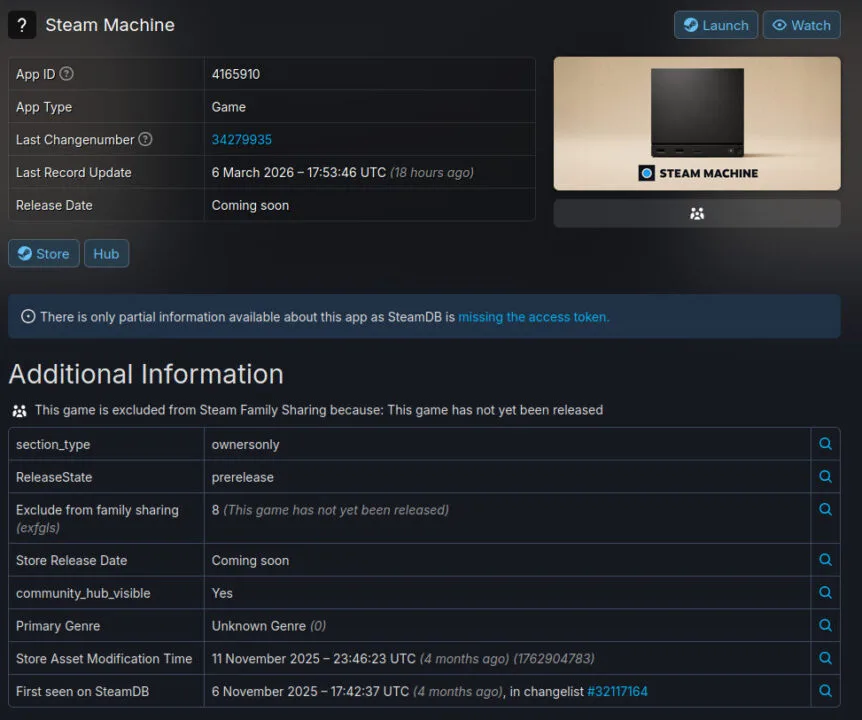Viewport: 862px width, 720px height.
Task: Open the Hub page
Action: pyautogui.click(x=106, y=253)
